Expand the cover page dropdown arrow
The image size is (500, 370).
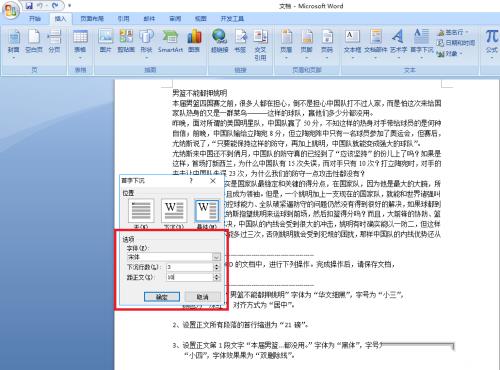(14, 58)
